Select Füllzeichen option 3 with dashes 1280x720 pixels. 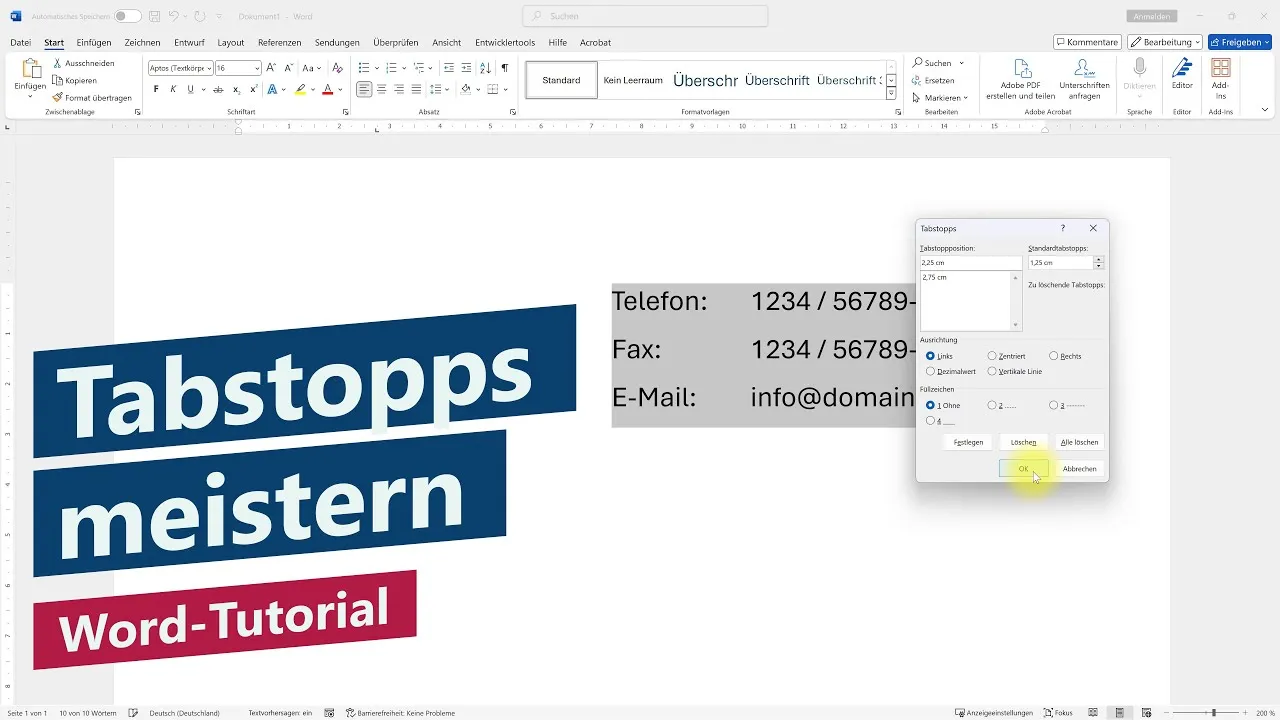1054,404
